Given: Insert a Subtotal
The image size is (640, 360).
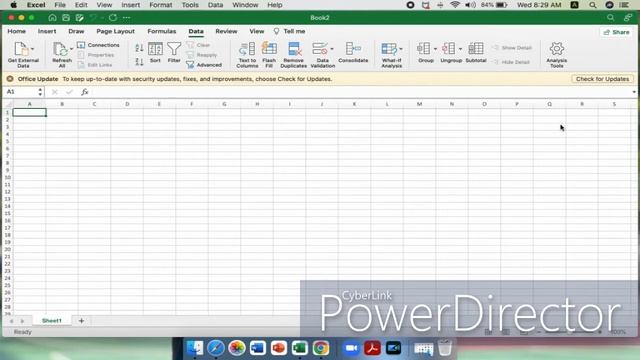Looking at the screenshot, I should (x=476, y=52).
